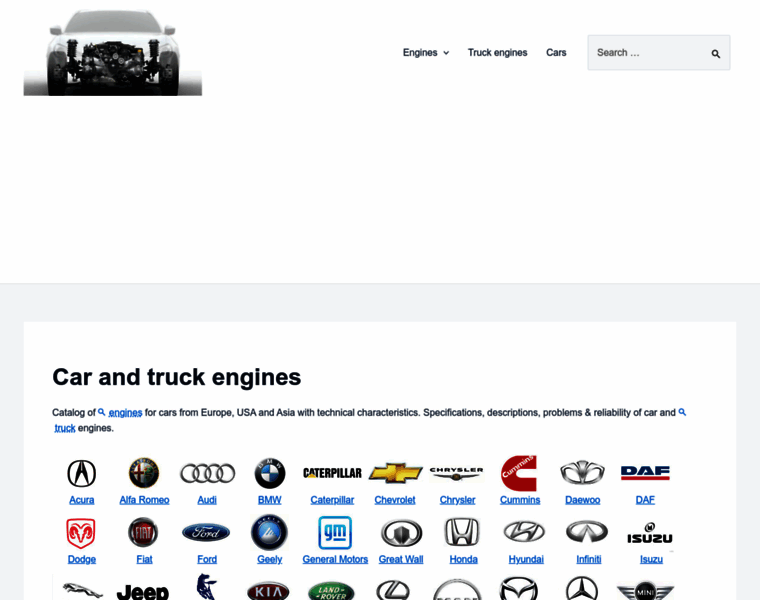Click the Acura logo icon
The width and height of the screenshot is (760, 600).
(x=81, y=473)
